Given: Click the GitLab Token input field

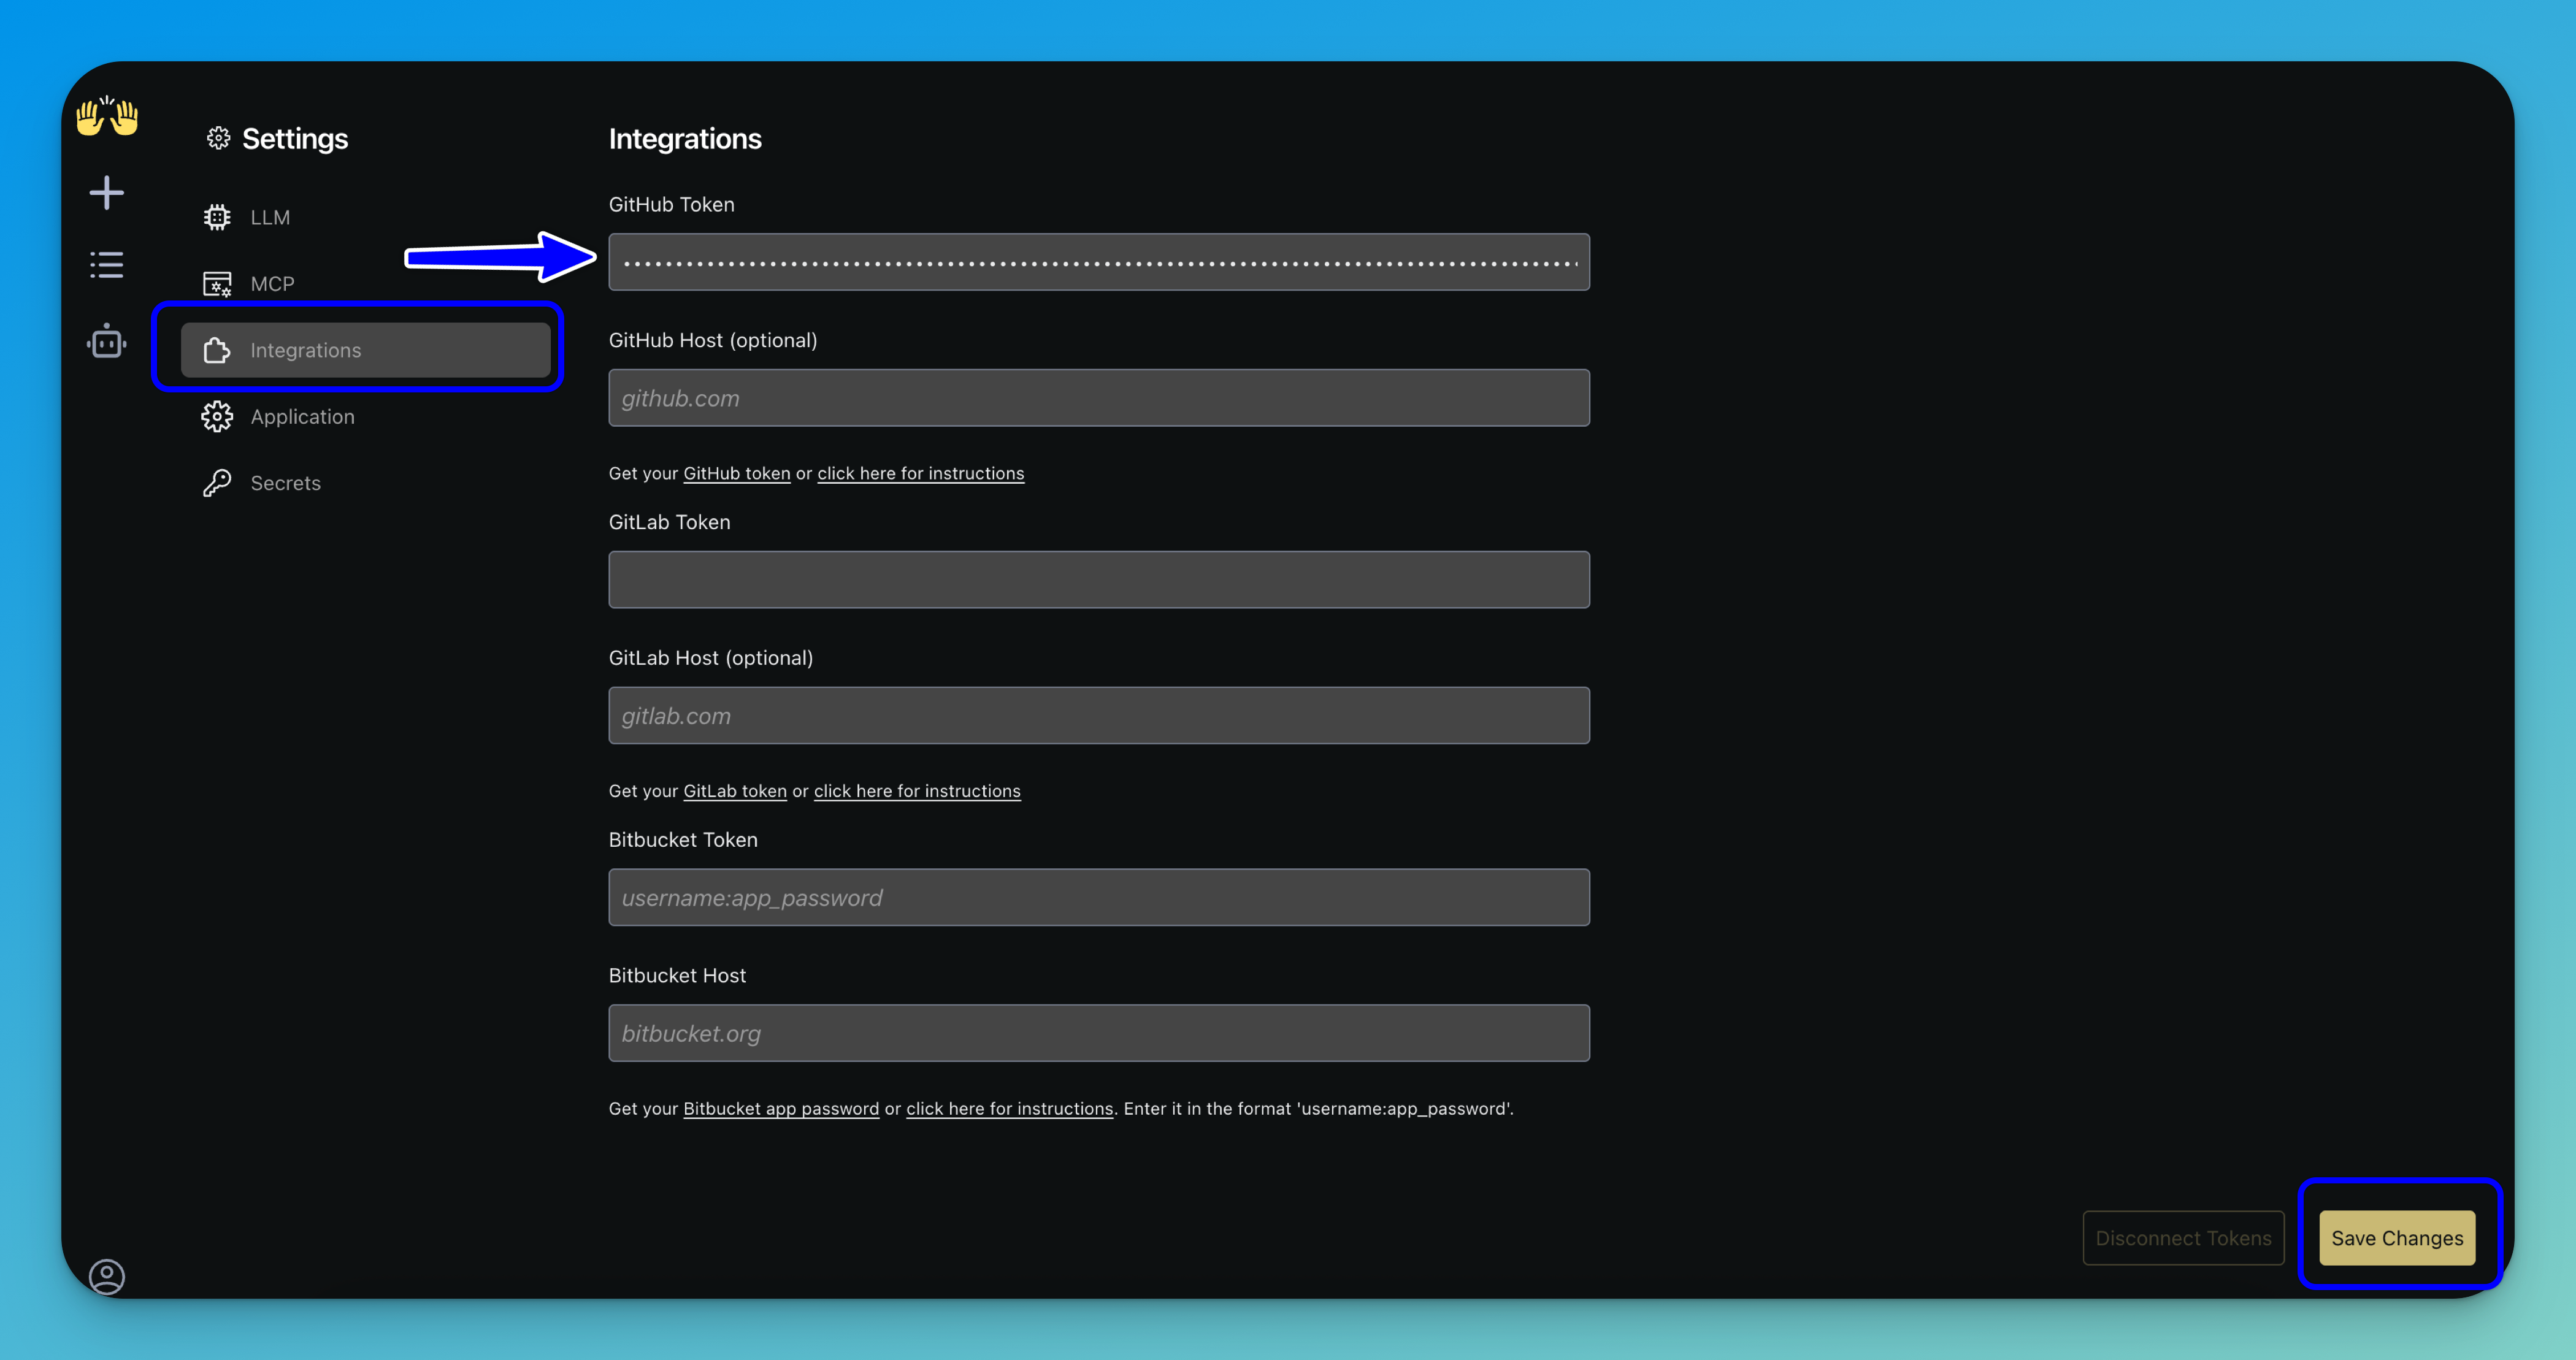Looking at the screenshot, I should pos(1098,580).
